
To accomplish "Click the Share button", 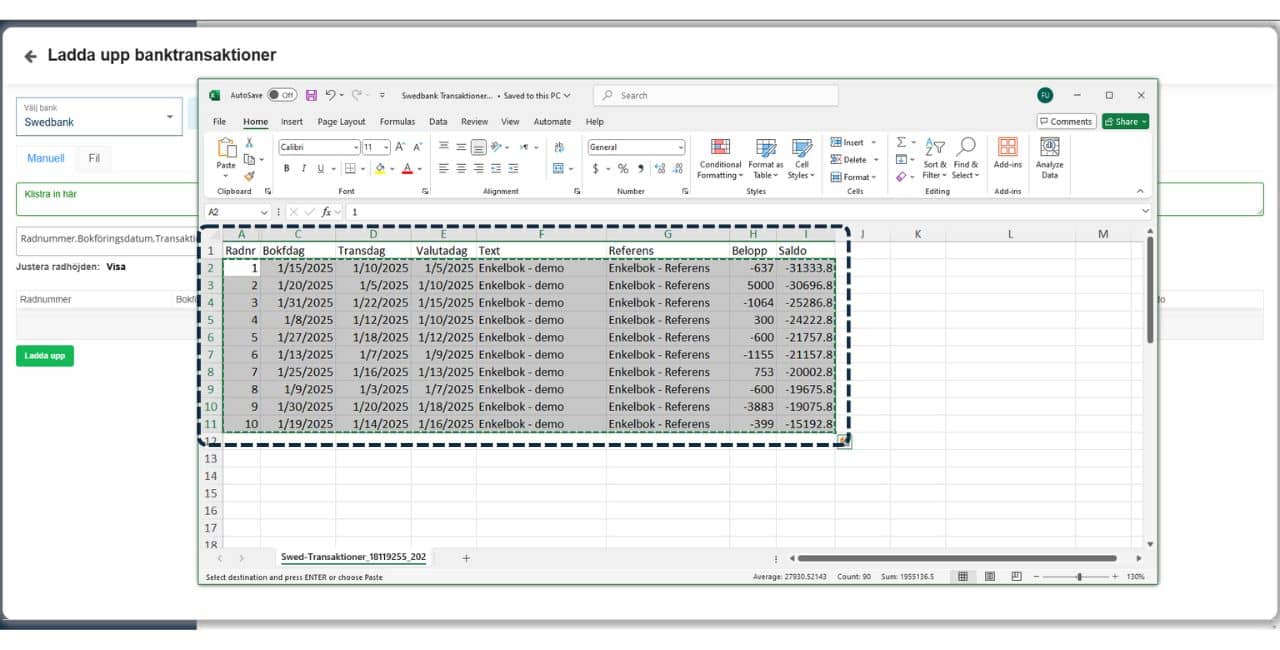I will [1125, 121].
